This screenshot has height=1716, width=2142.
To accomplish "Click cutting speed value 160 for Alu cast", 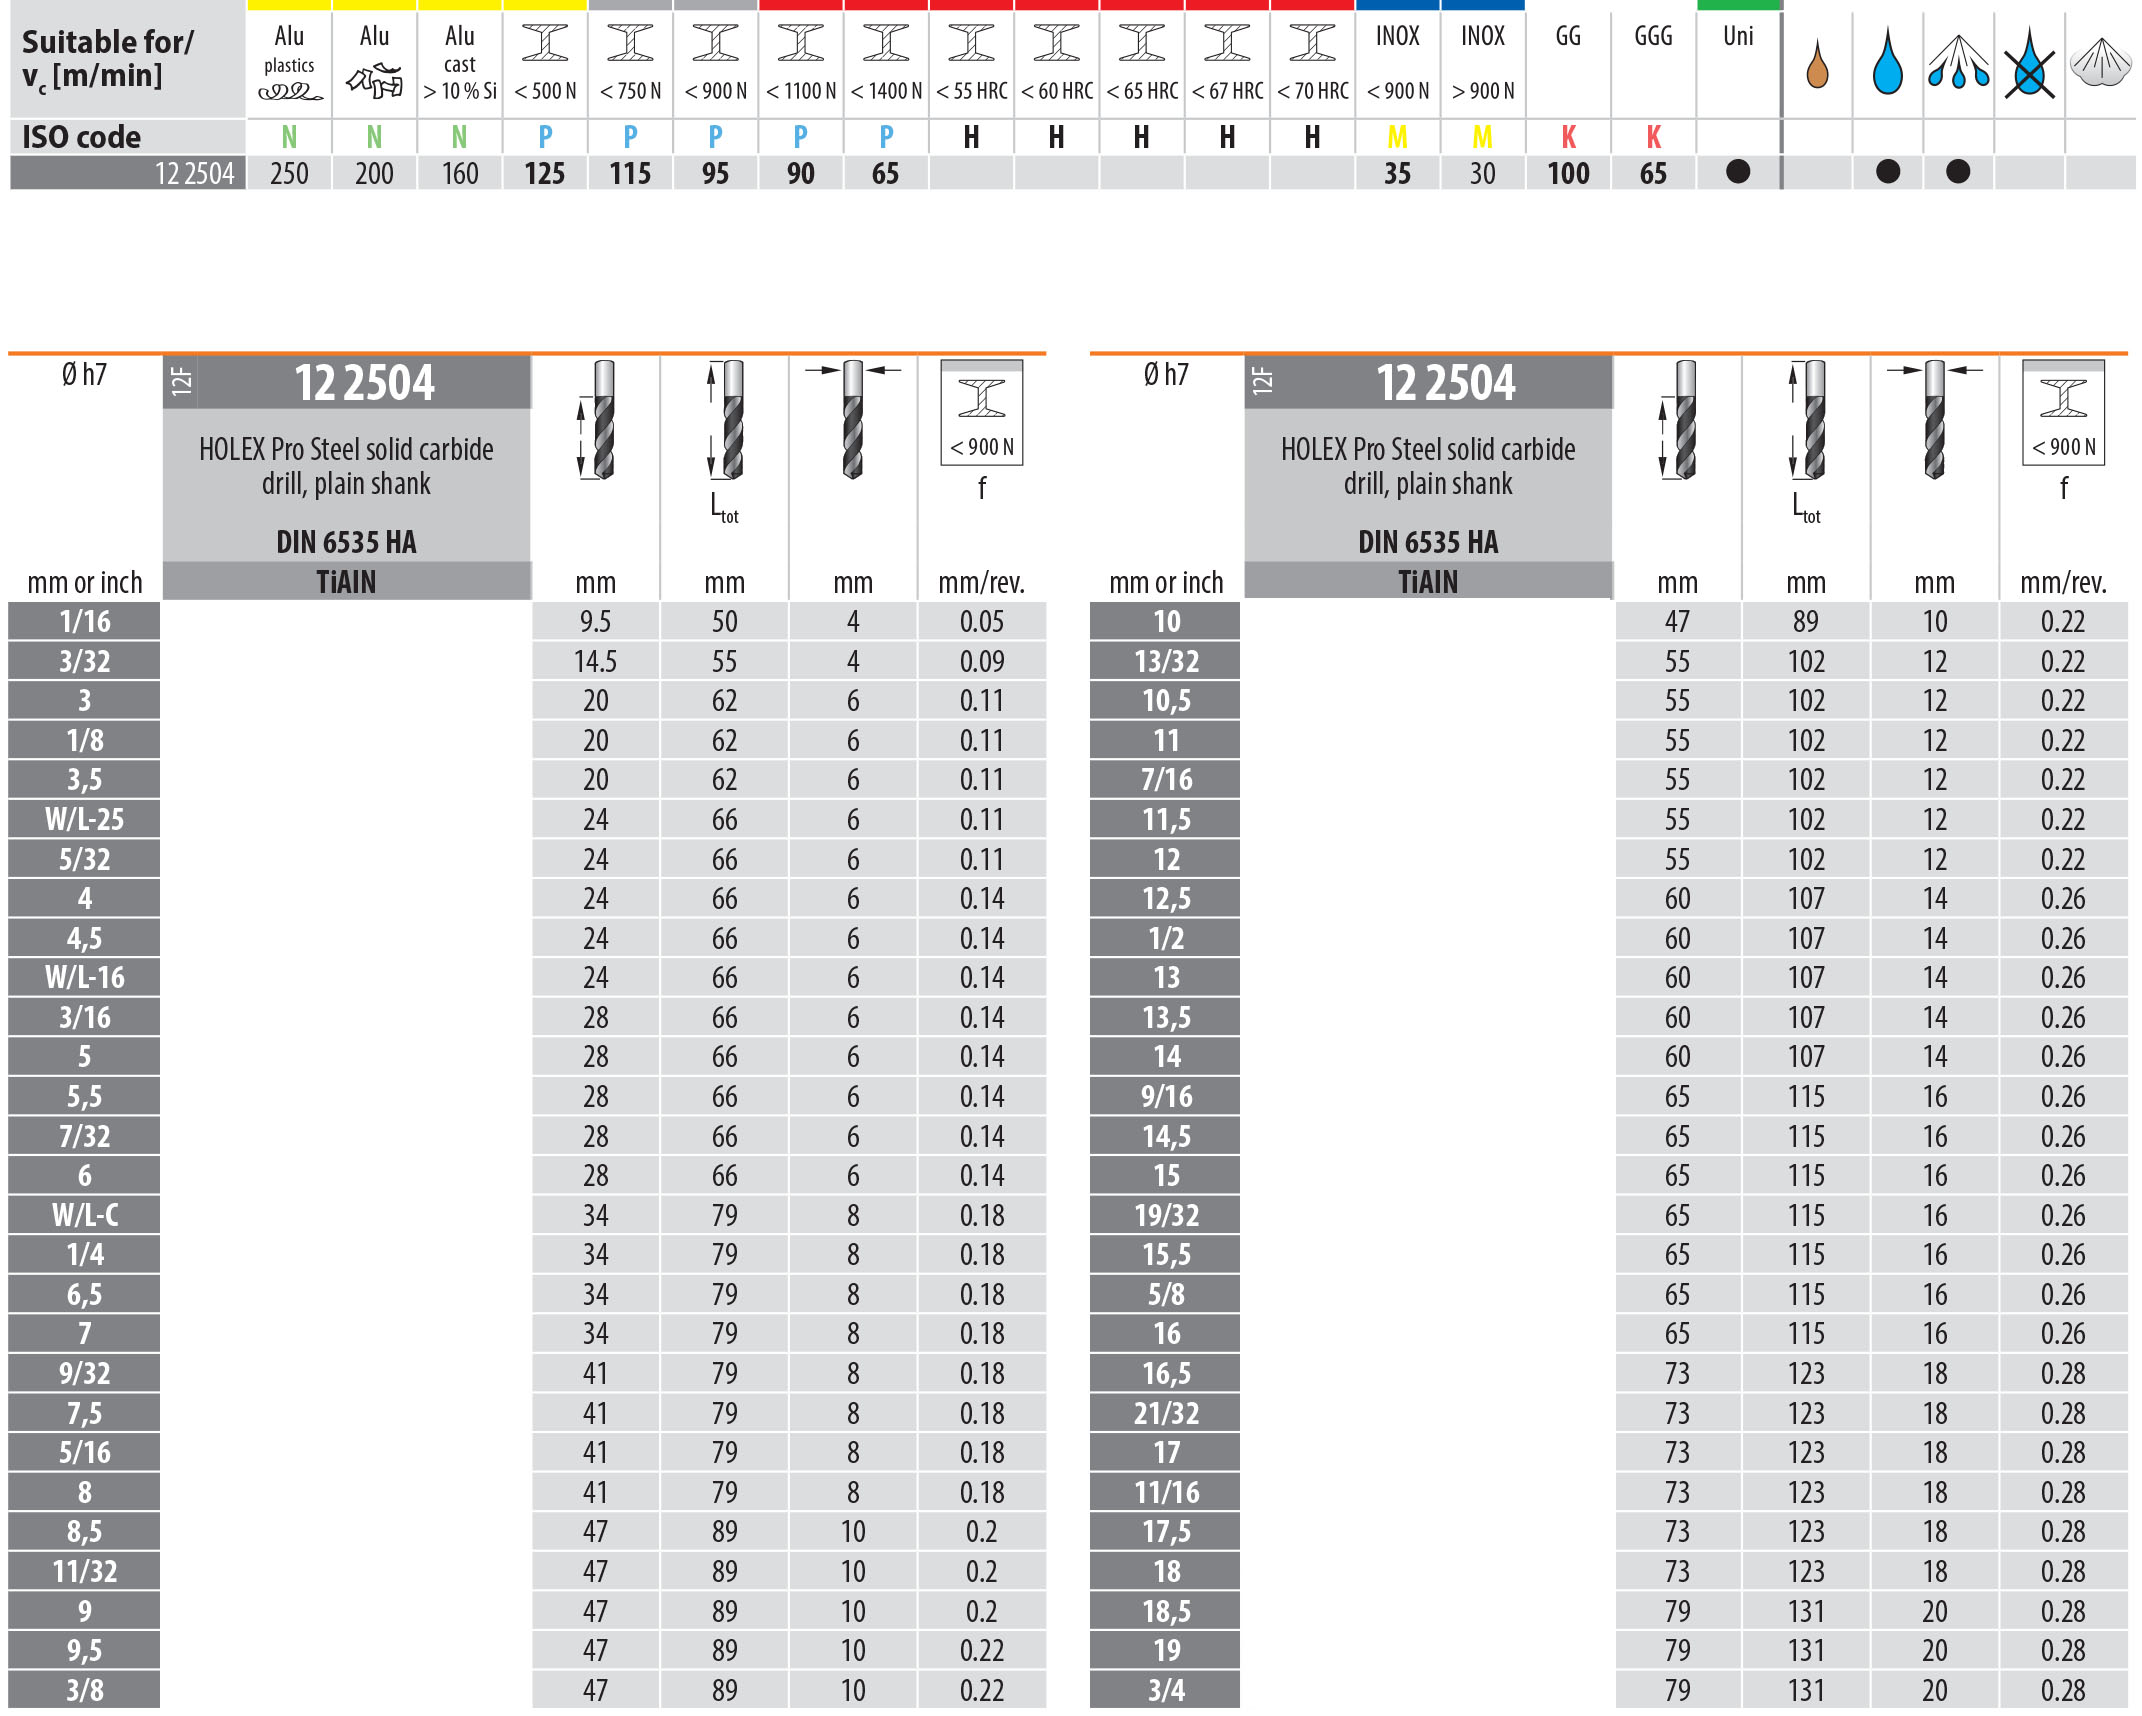I will 460,174.
